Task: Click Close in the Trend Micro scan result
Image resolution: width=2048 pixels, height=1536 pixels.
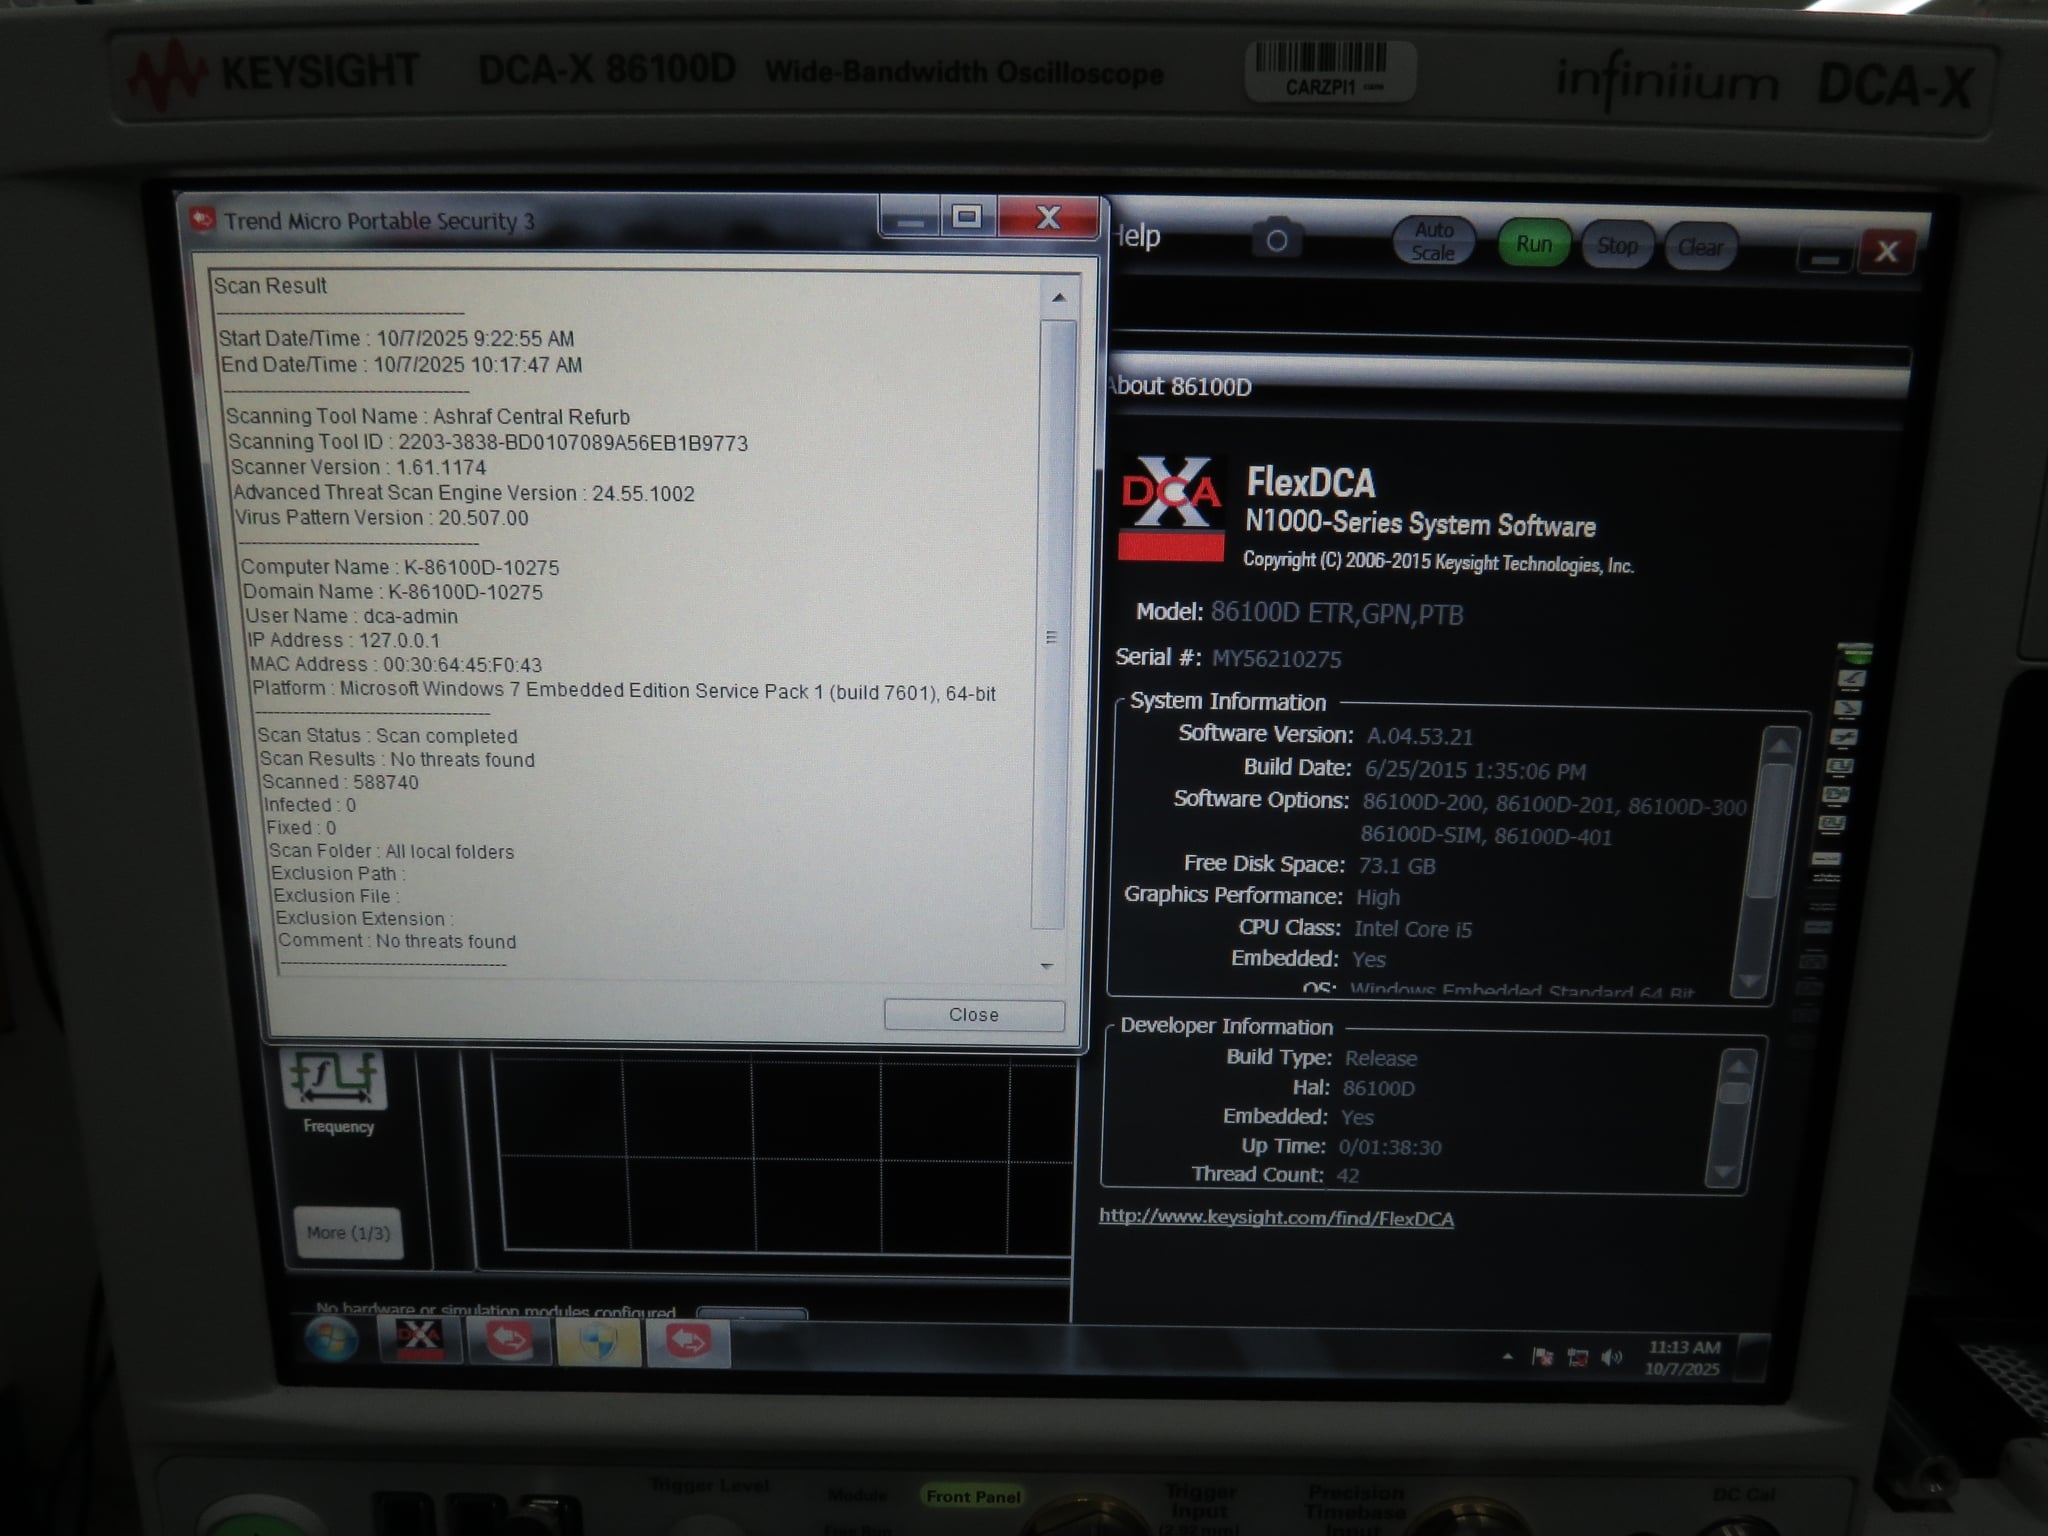Action: (x=974, y=1014)
